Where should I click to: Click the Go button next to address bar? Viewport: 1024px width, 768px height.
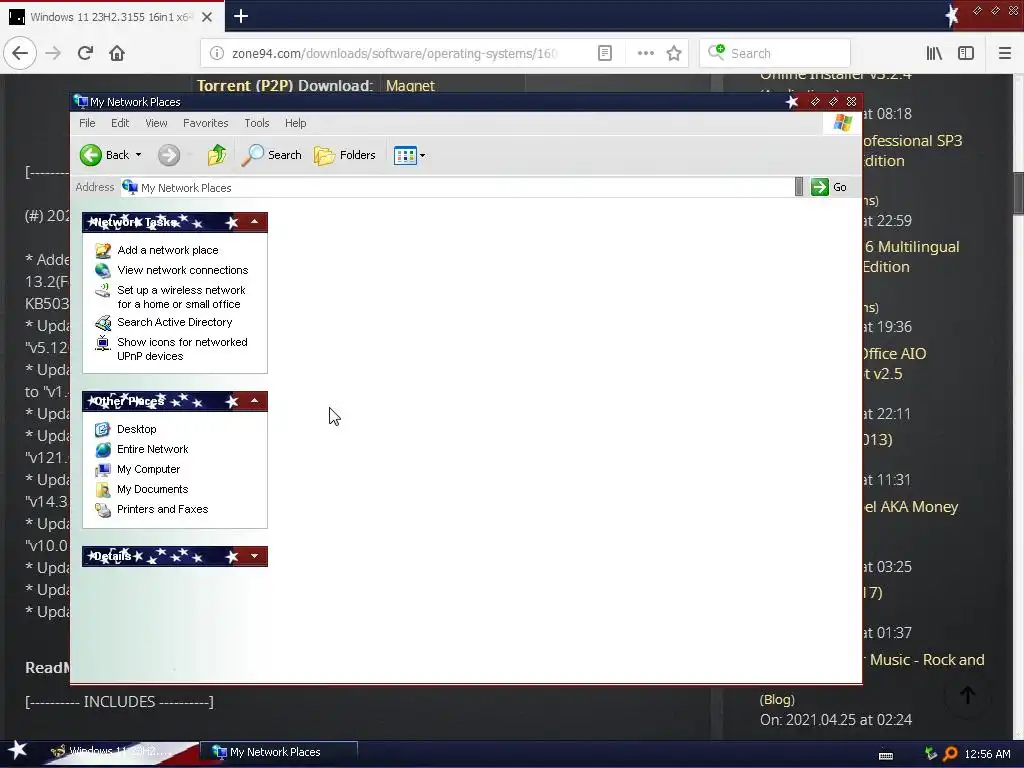829,187
